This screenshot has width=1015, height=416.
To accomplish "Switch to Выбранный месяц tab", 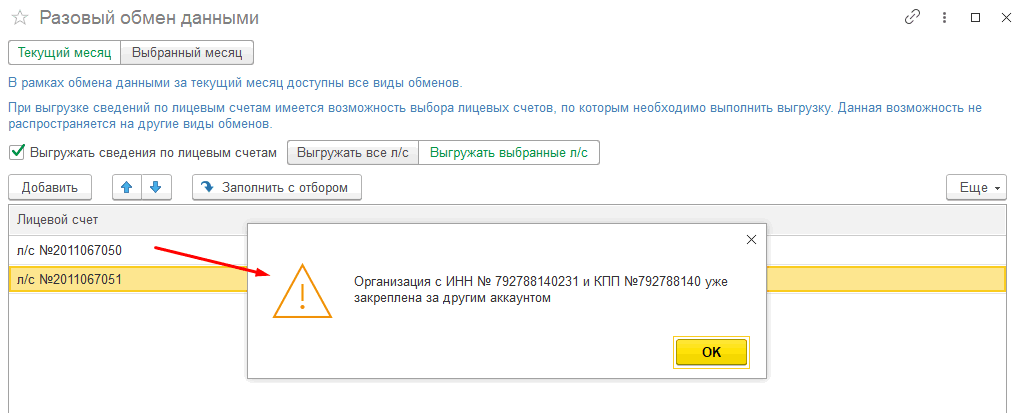I will [x=187, y=53].
